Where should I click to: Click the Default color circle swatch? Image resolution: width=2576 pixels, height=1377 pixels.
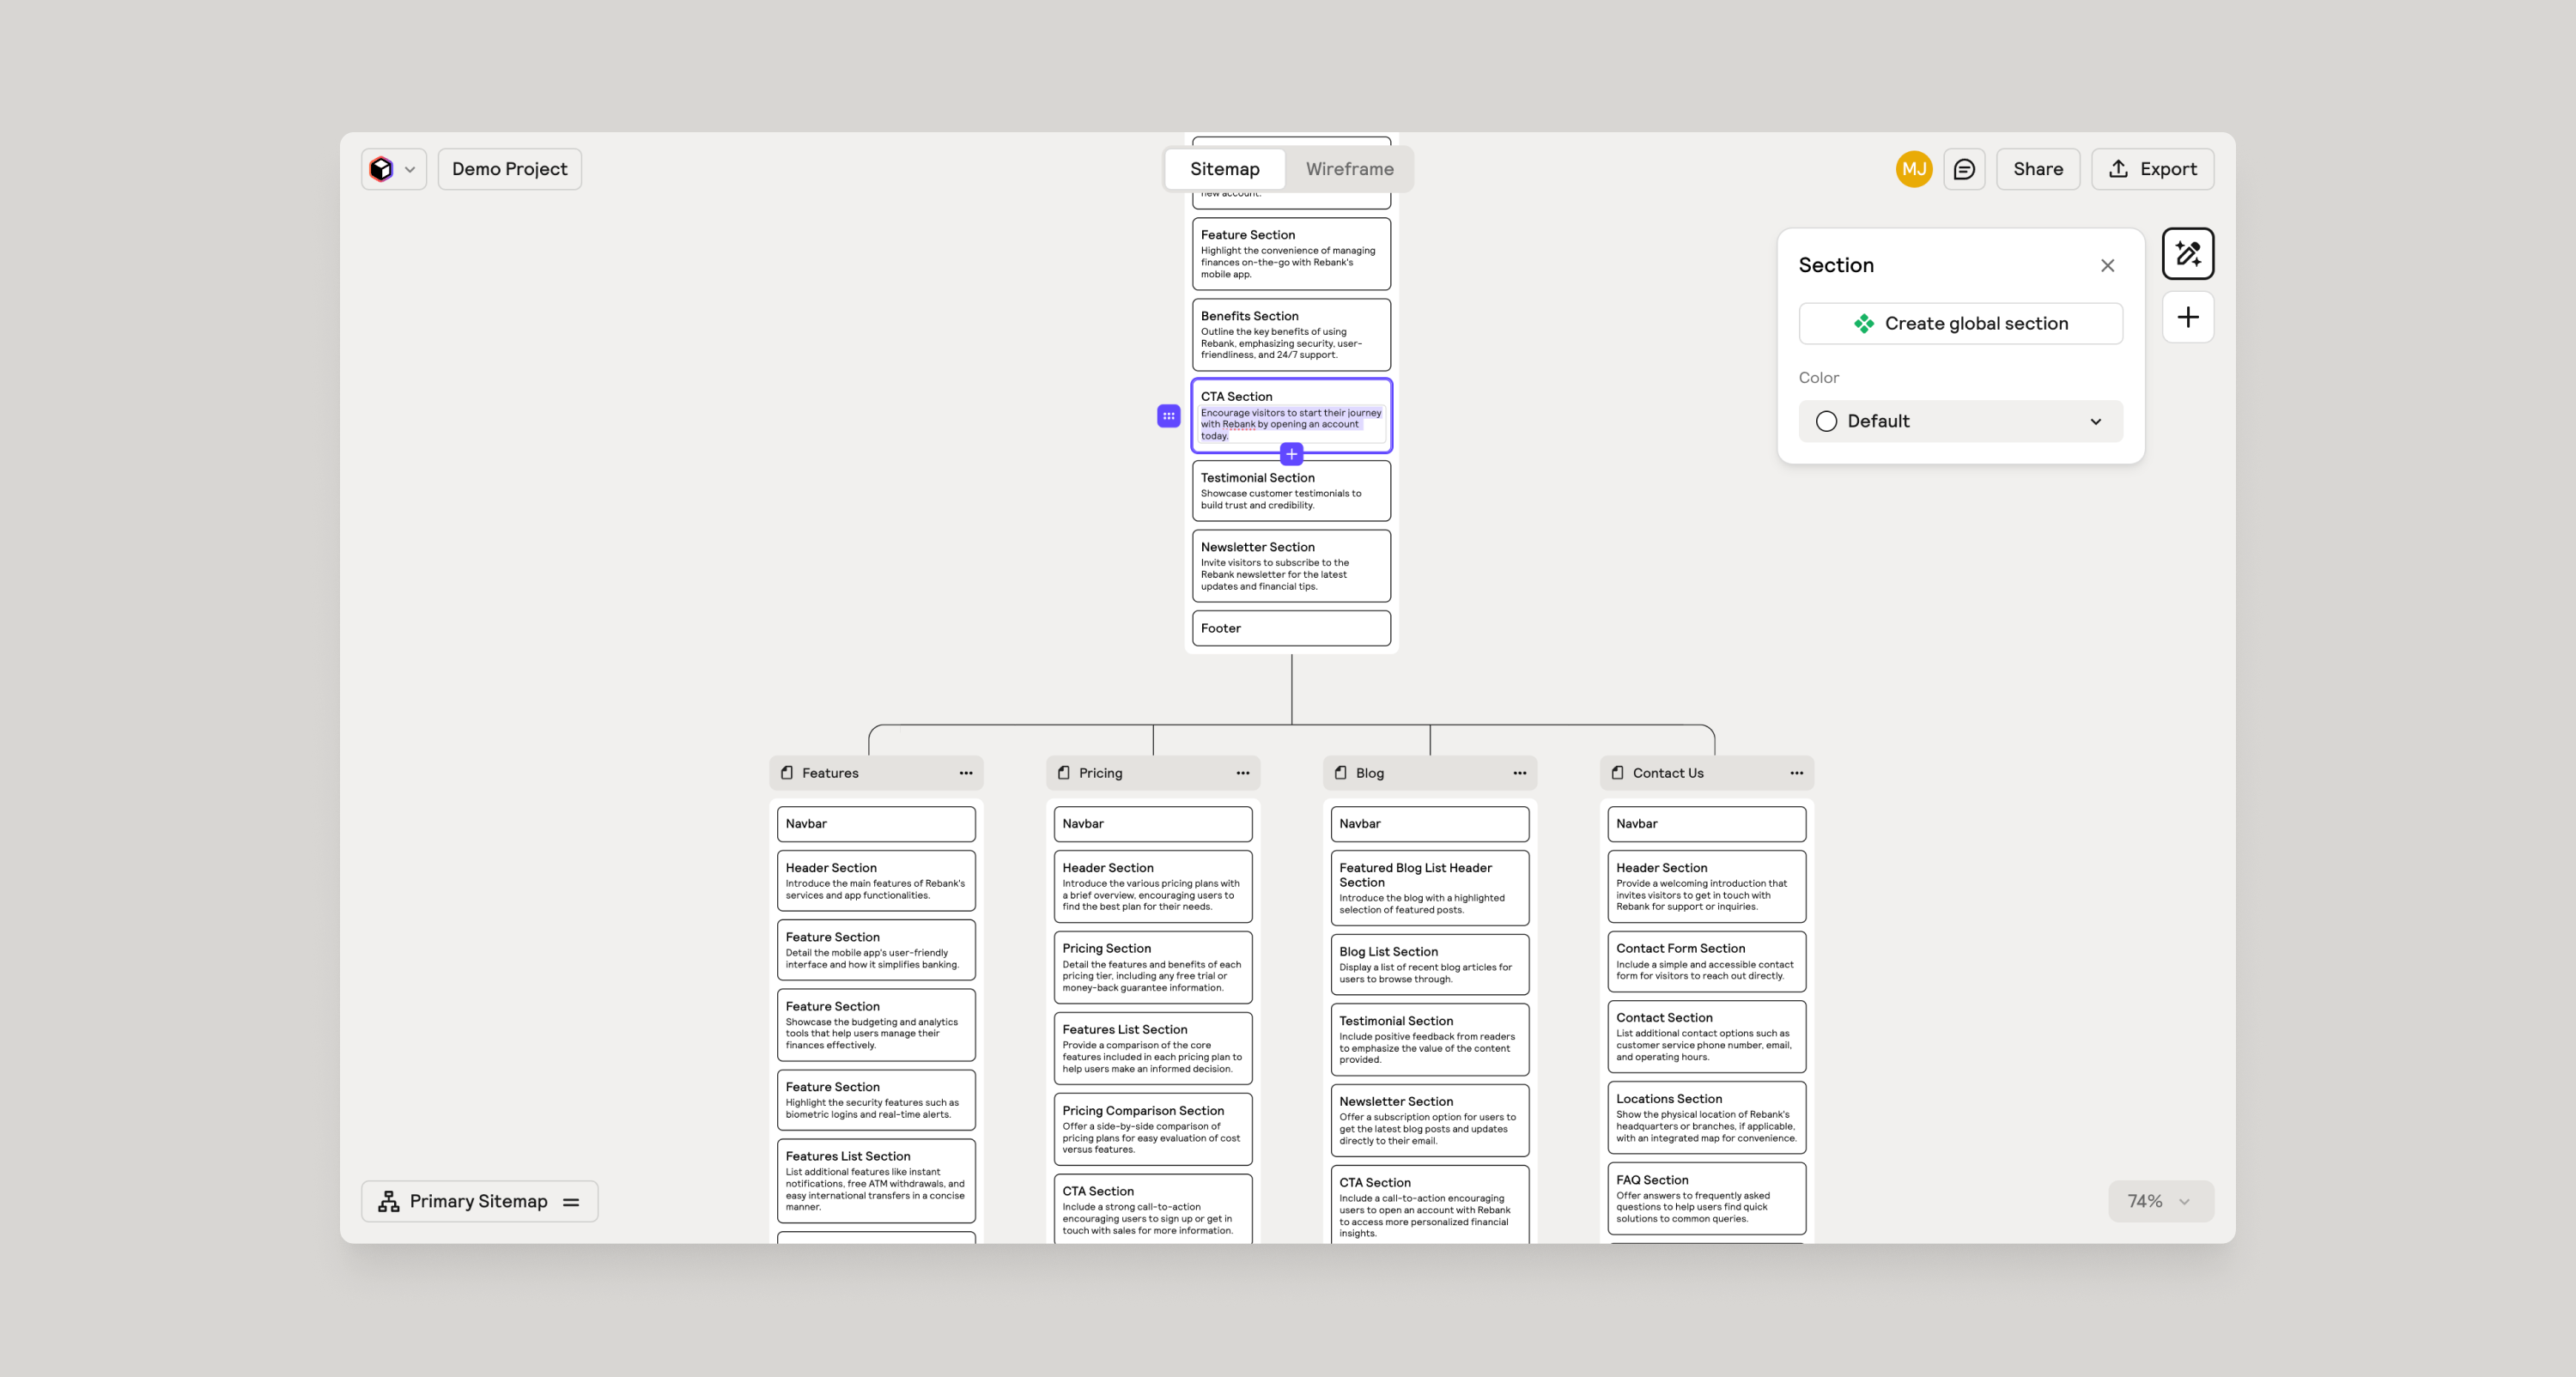[x=1826, y=421]
